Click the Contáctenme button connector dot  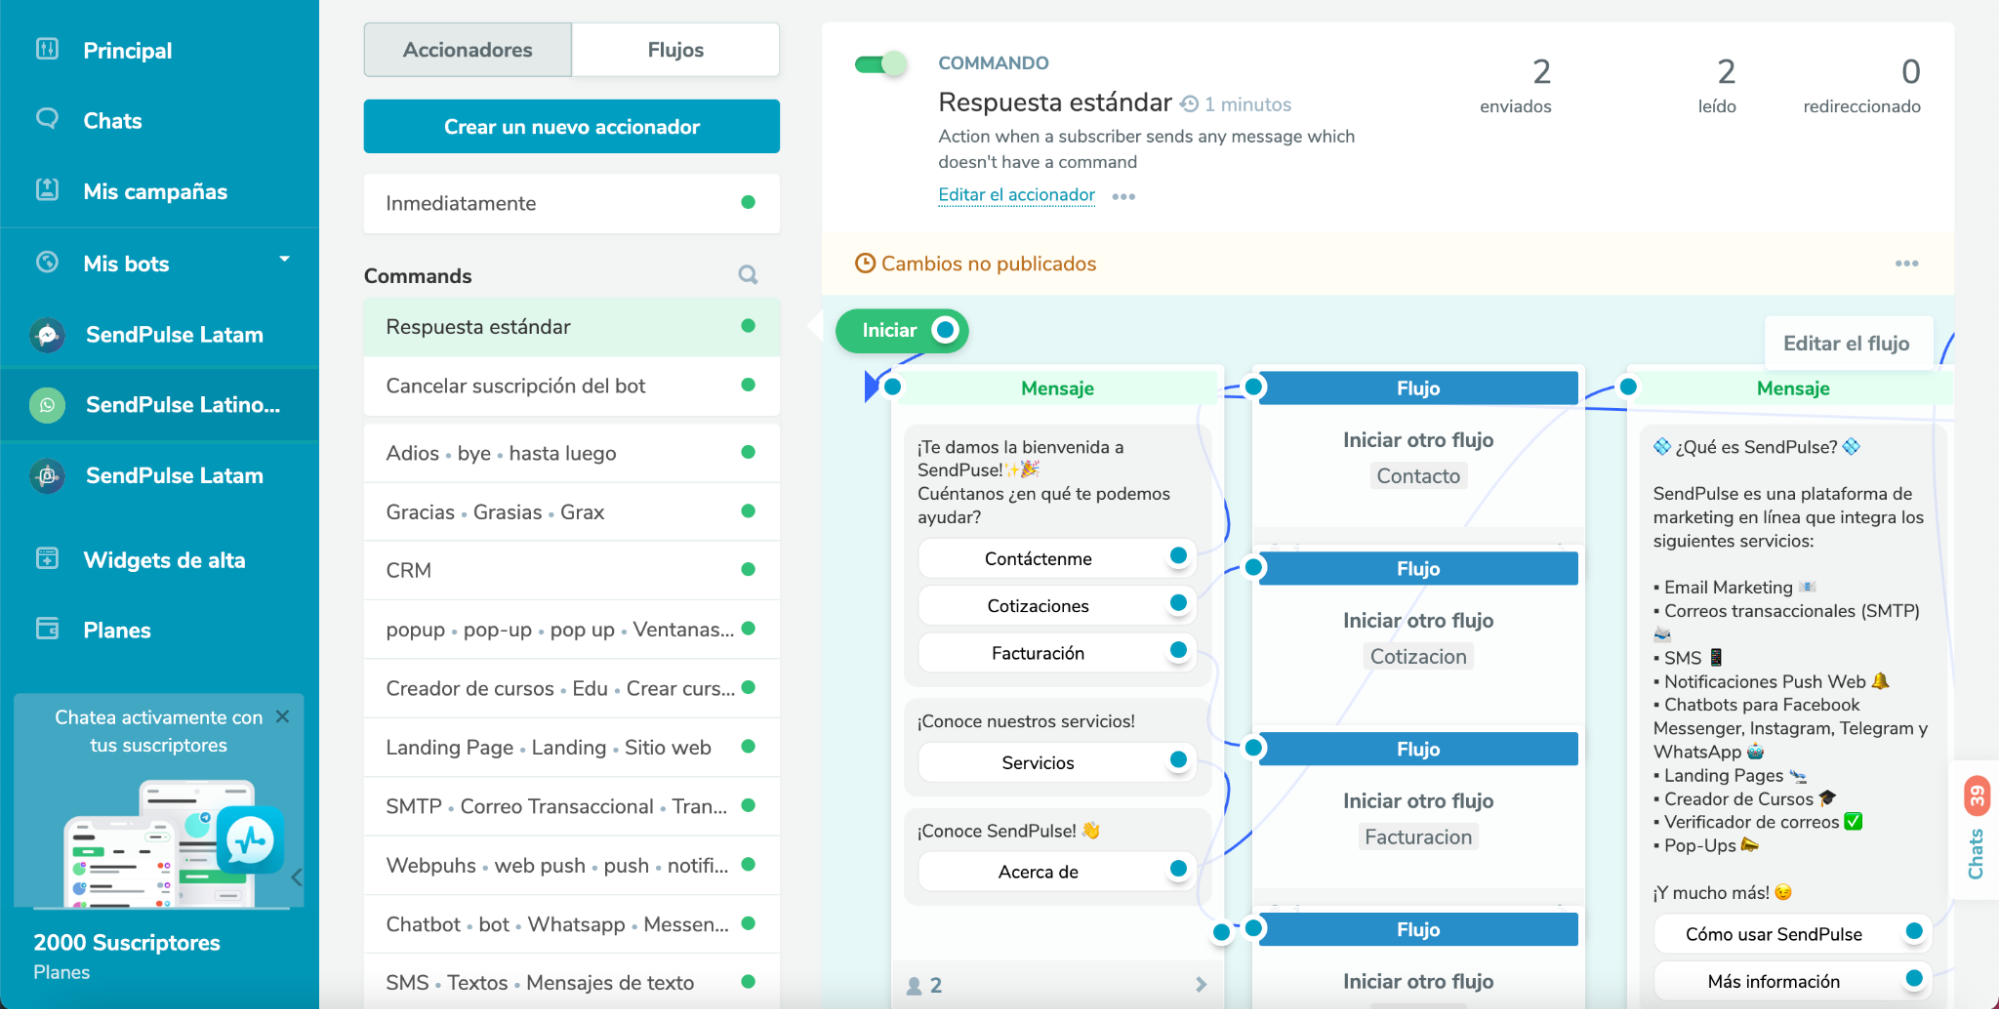[1179, 556]
